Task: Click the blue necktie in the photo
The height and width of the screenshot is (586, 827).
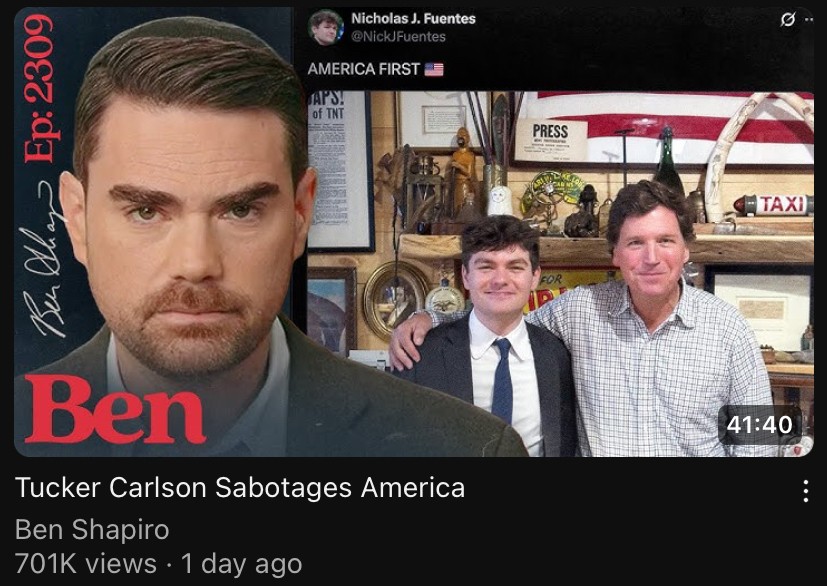Action: tap(502, 380)
